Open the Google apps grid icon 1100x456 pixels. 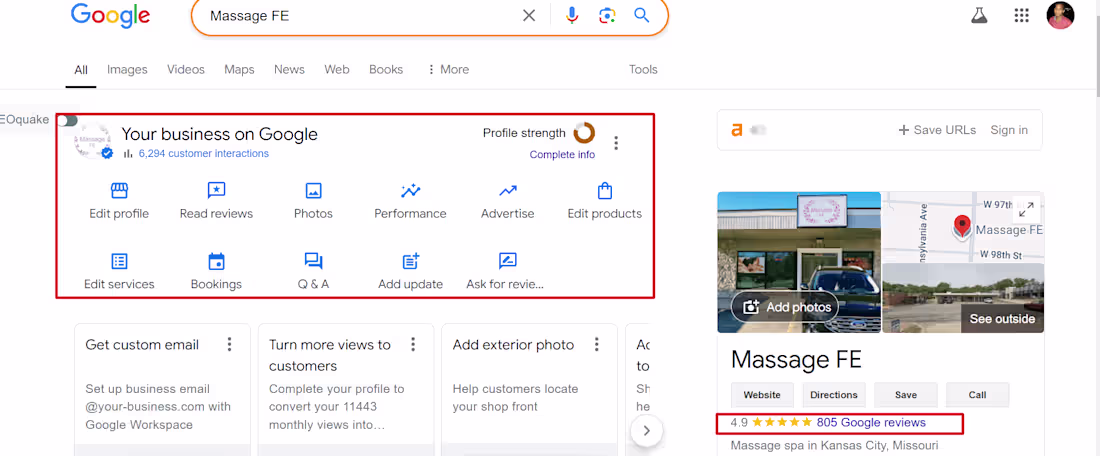(x=1021, y=15)
